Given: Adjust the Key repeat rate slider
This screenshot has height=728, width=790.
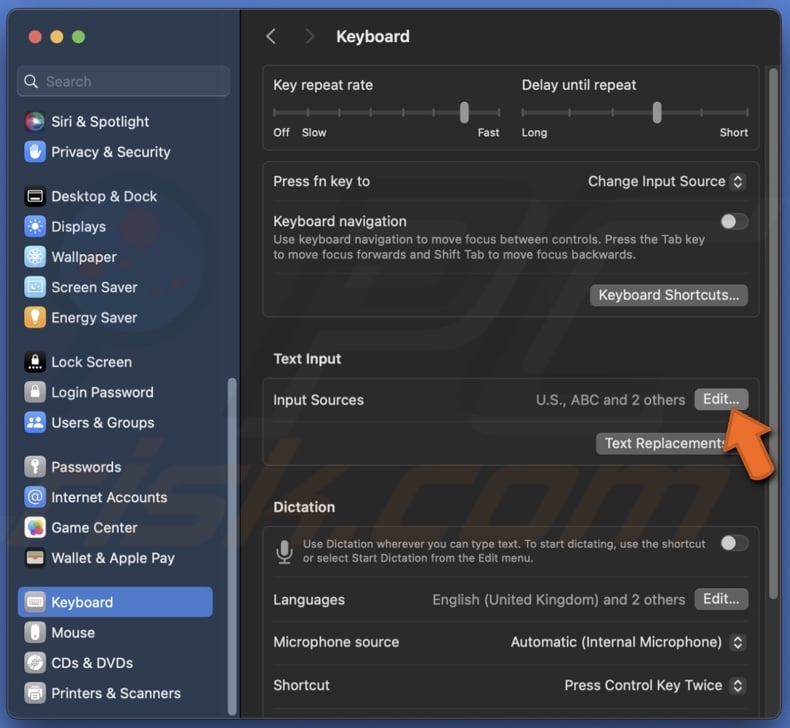Looking at the screenshot, I should point(464,112).
